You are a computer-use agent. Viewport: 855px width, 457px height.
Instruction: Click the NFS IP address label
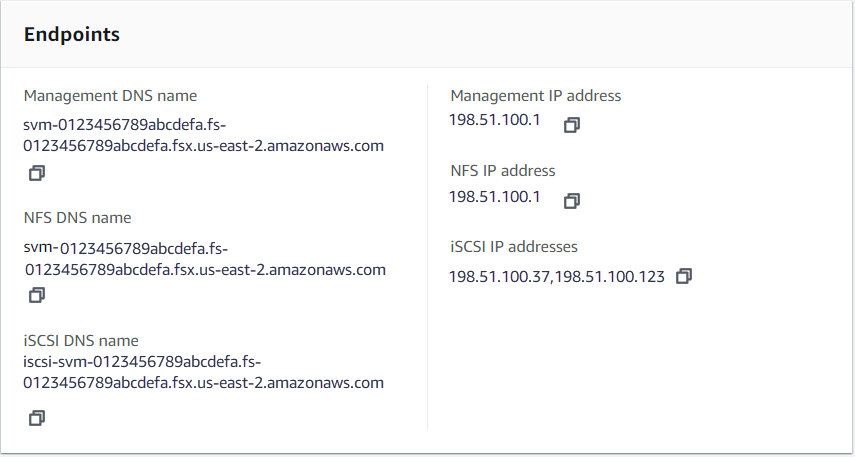click(x=502, y=171)
